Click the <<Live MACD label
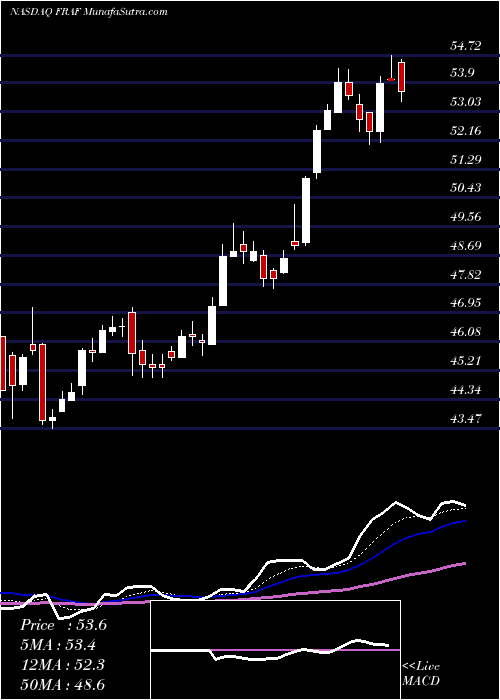 point(421,674)
